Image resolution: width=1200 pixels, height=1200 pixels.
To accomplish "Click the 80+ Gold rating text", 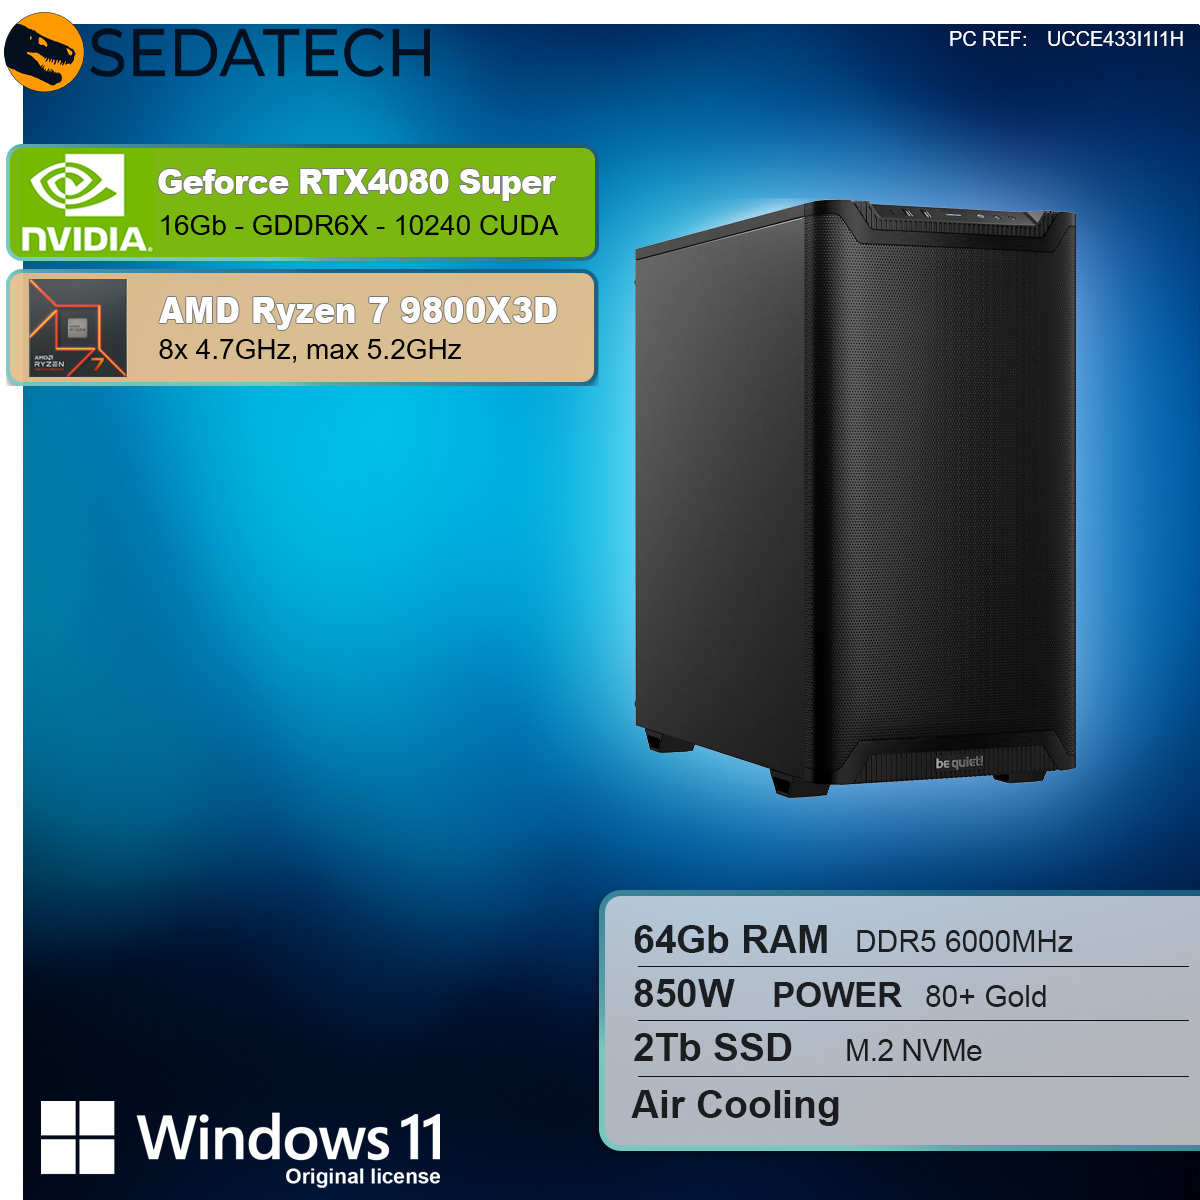I will [x=986, y=997].
